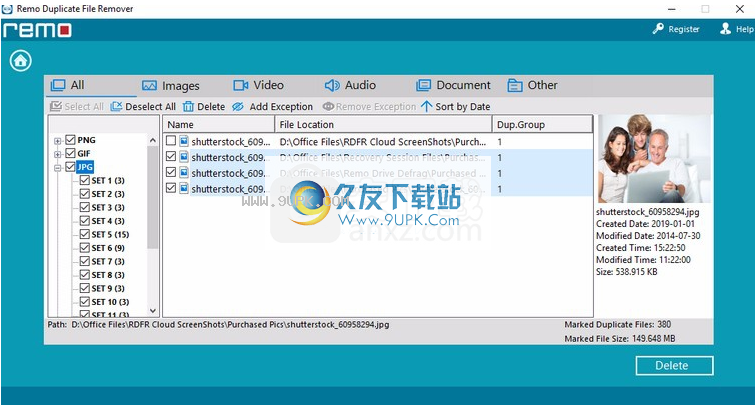Viewport: 756px width, 407px height.
Task: Toggle the JPG group checkbox
Action: 70,167
